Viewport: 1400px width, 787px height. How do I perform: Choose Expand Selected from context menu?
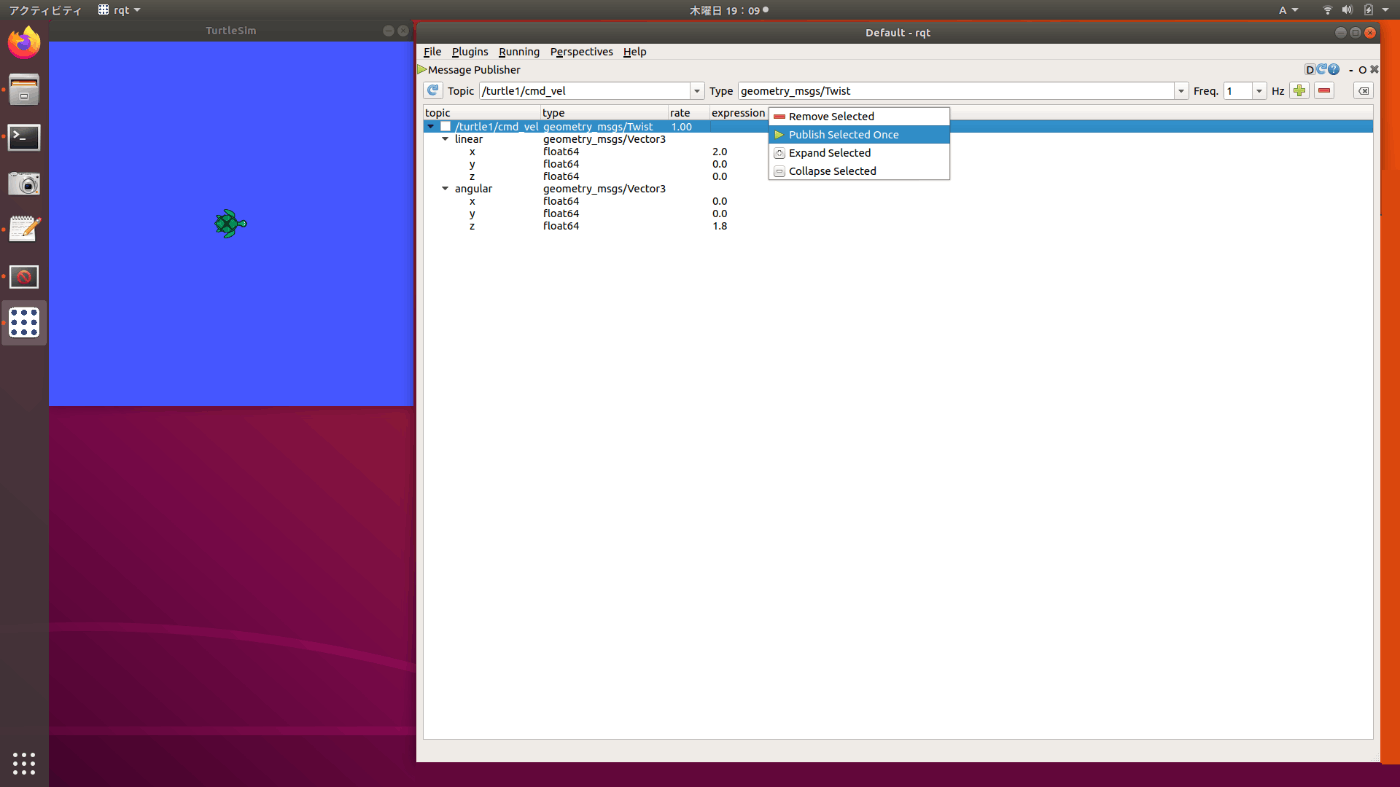click(859, 153)
